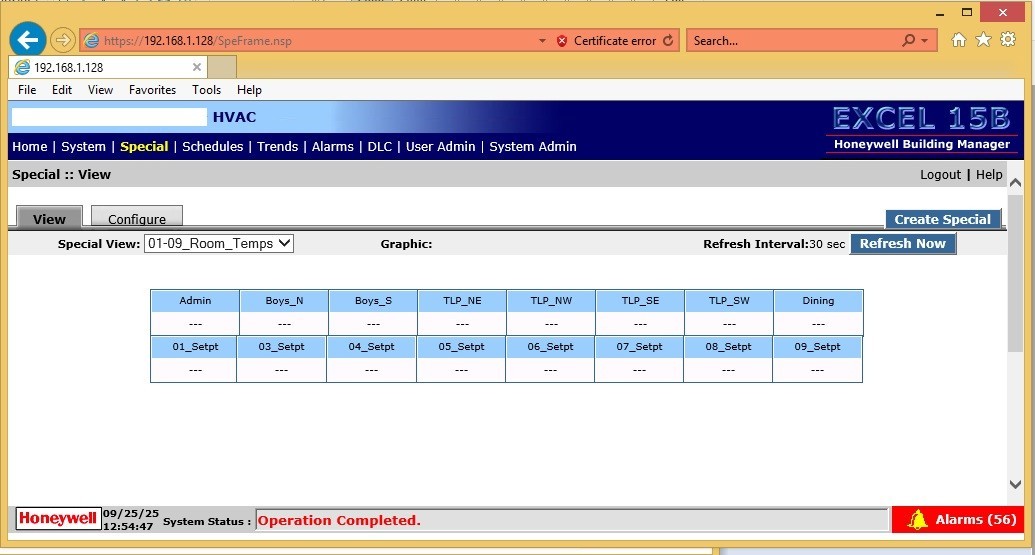The height and width of the screenshot is (555, 1035).
Task: Click the Honeywell logo in status bar
Action: tap(58, 519)
